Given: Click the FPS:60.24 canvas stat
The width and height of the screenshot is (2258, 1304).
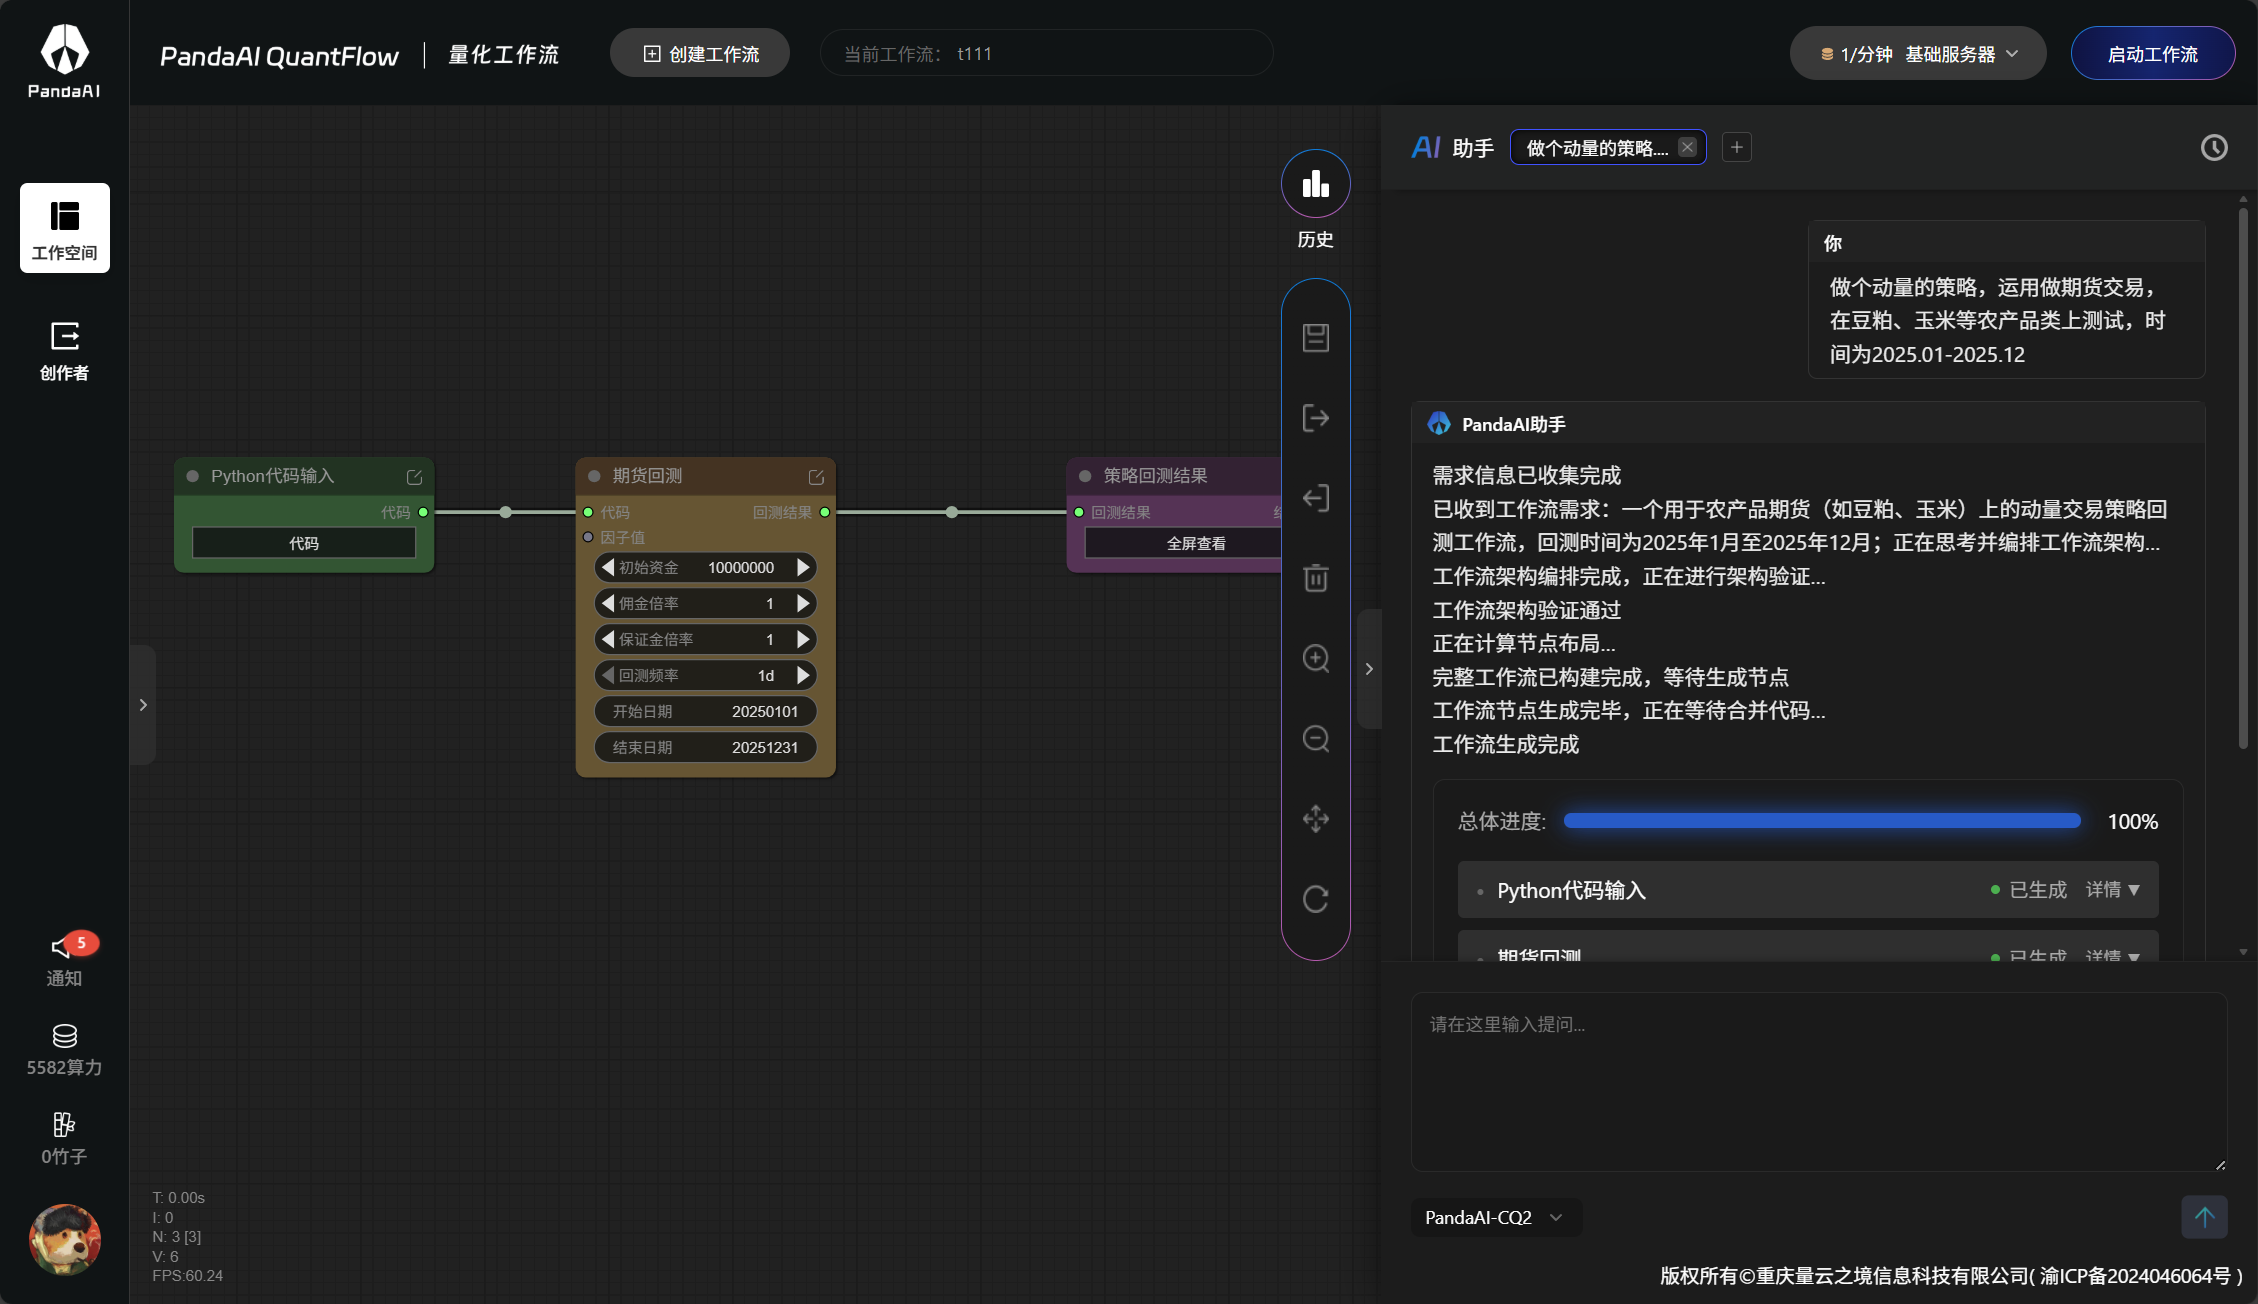Looking at the screenshot, I should click(x=188, y=1276).
